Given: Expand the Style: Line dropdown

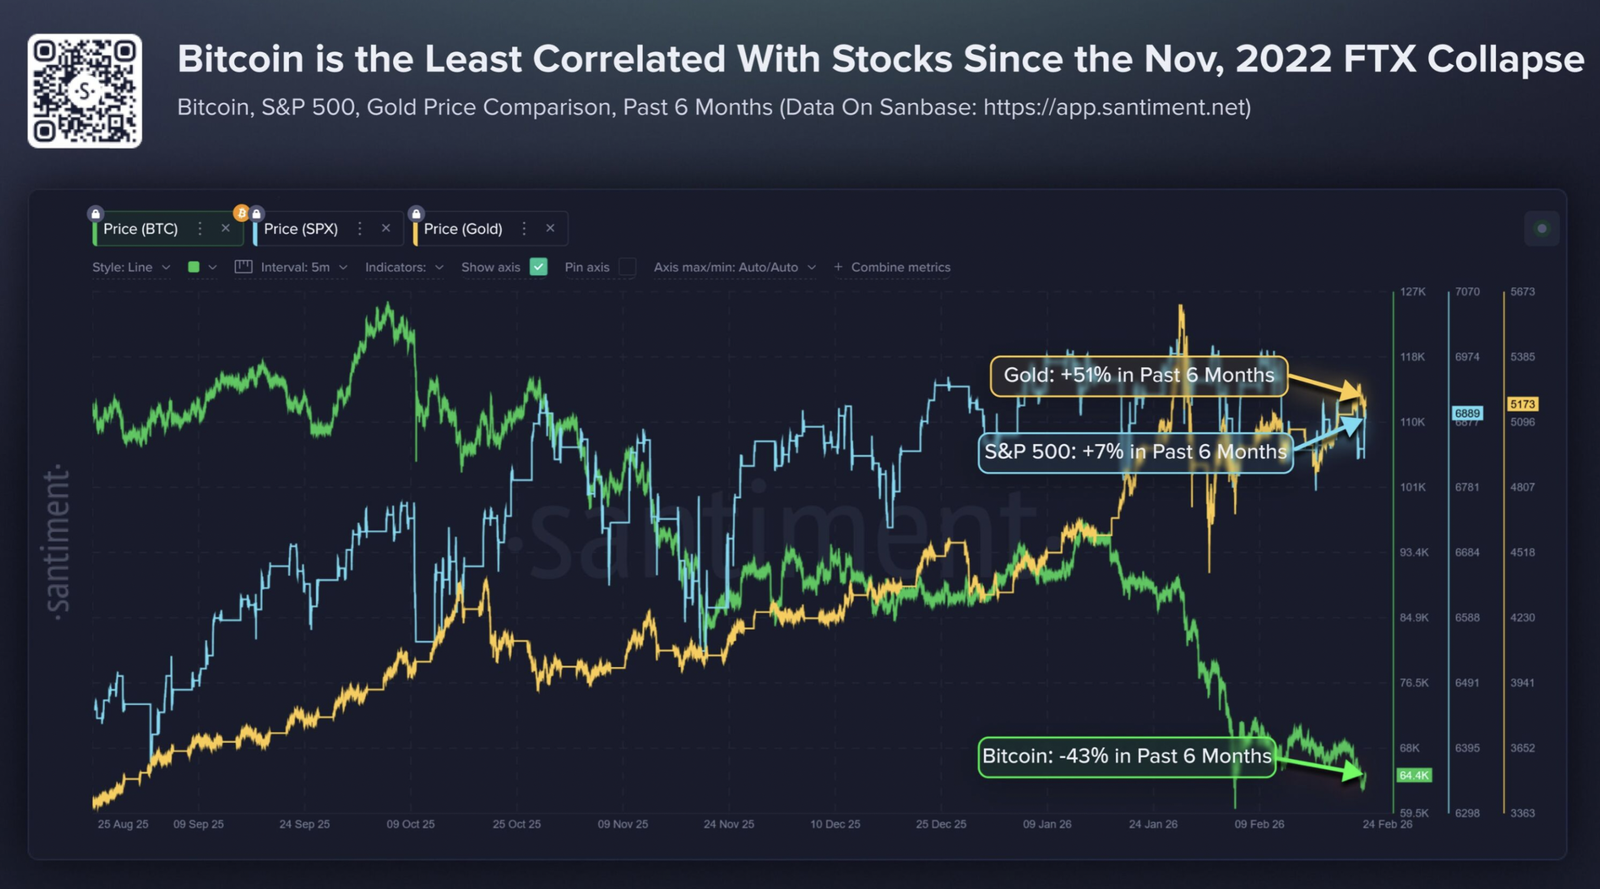Looking at the screenshot, I should pyautogui.click(x=131, y=267).
